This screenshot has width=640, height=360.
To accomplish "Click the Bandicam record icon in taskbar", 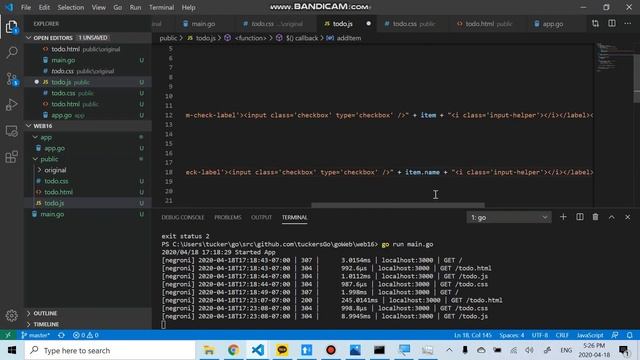I will click(331, 350).
